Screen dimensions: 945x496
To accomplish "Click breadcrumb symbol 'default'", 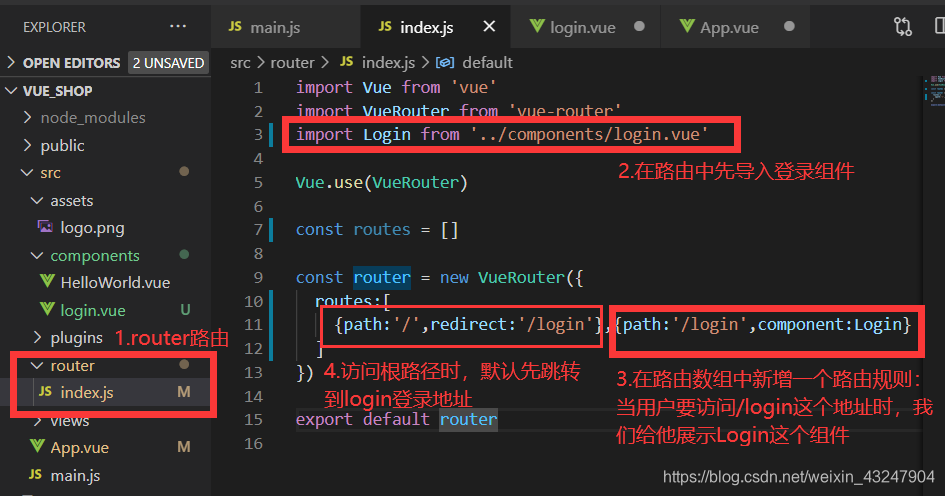I will pyautogui.click(x=487, y=63).
